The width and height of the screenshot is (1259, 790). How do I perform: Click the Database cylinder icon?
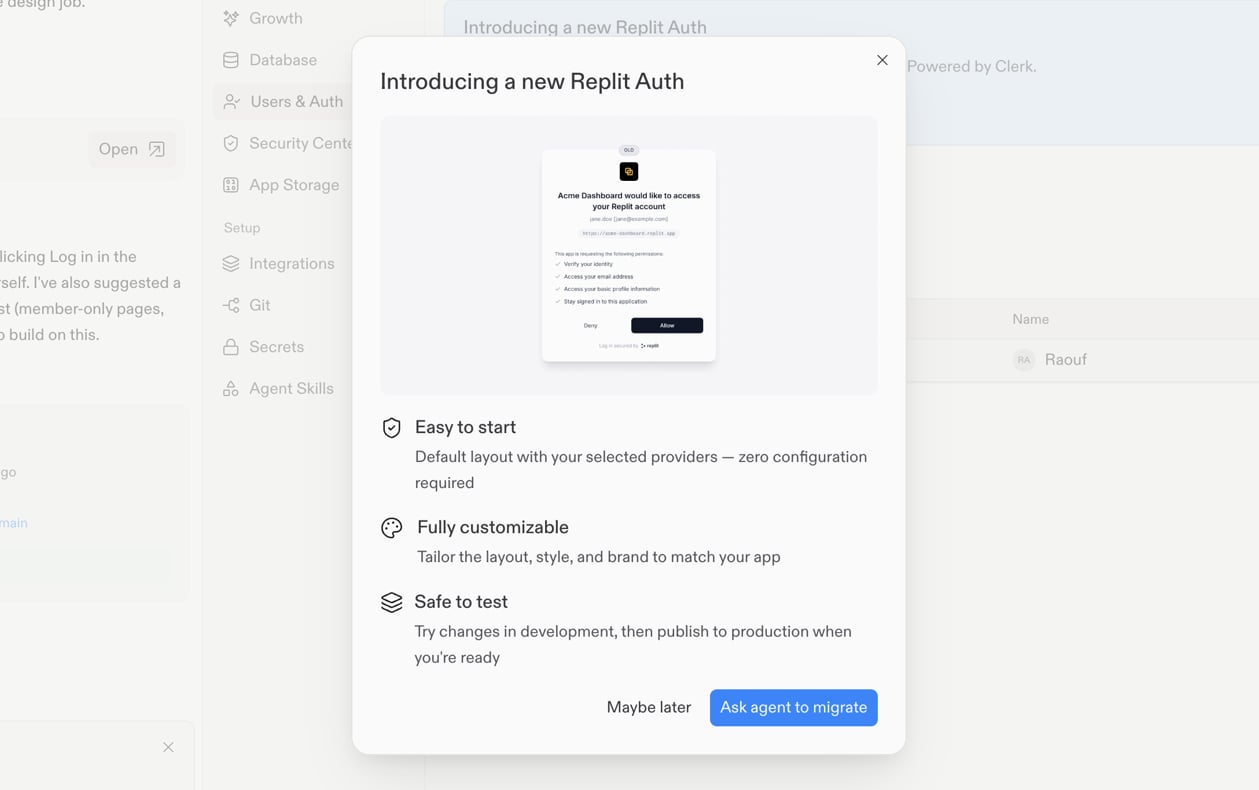pyautogui.click(x=231, y=60)
